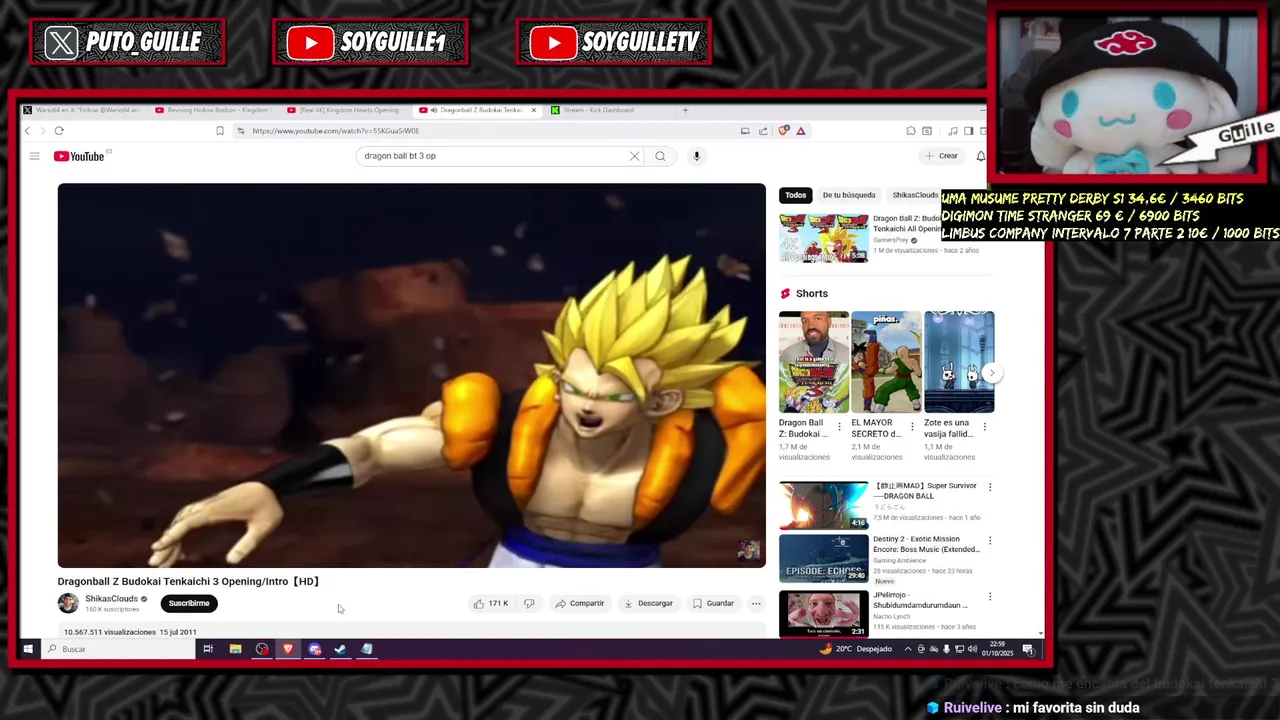This screenshot has width=1280, height=720.
Task: Clear the YouTube search box text
Action: [634, 156]
